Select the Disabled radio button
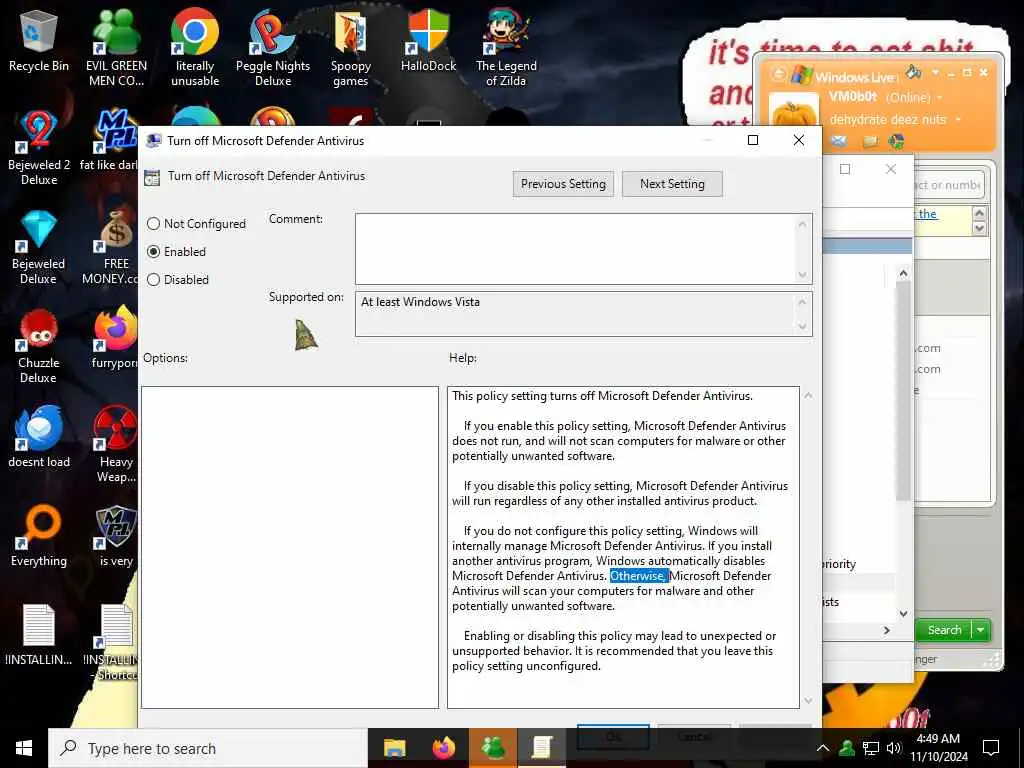Image resolution: width=1024 pixels, height=768 pixels. pyautogui.click(x=153, y=280)
